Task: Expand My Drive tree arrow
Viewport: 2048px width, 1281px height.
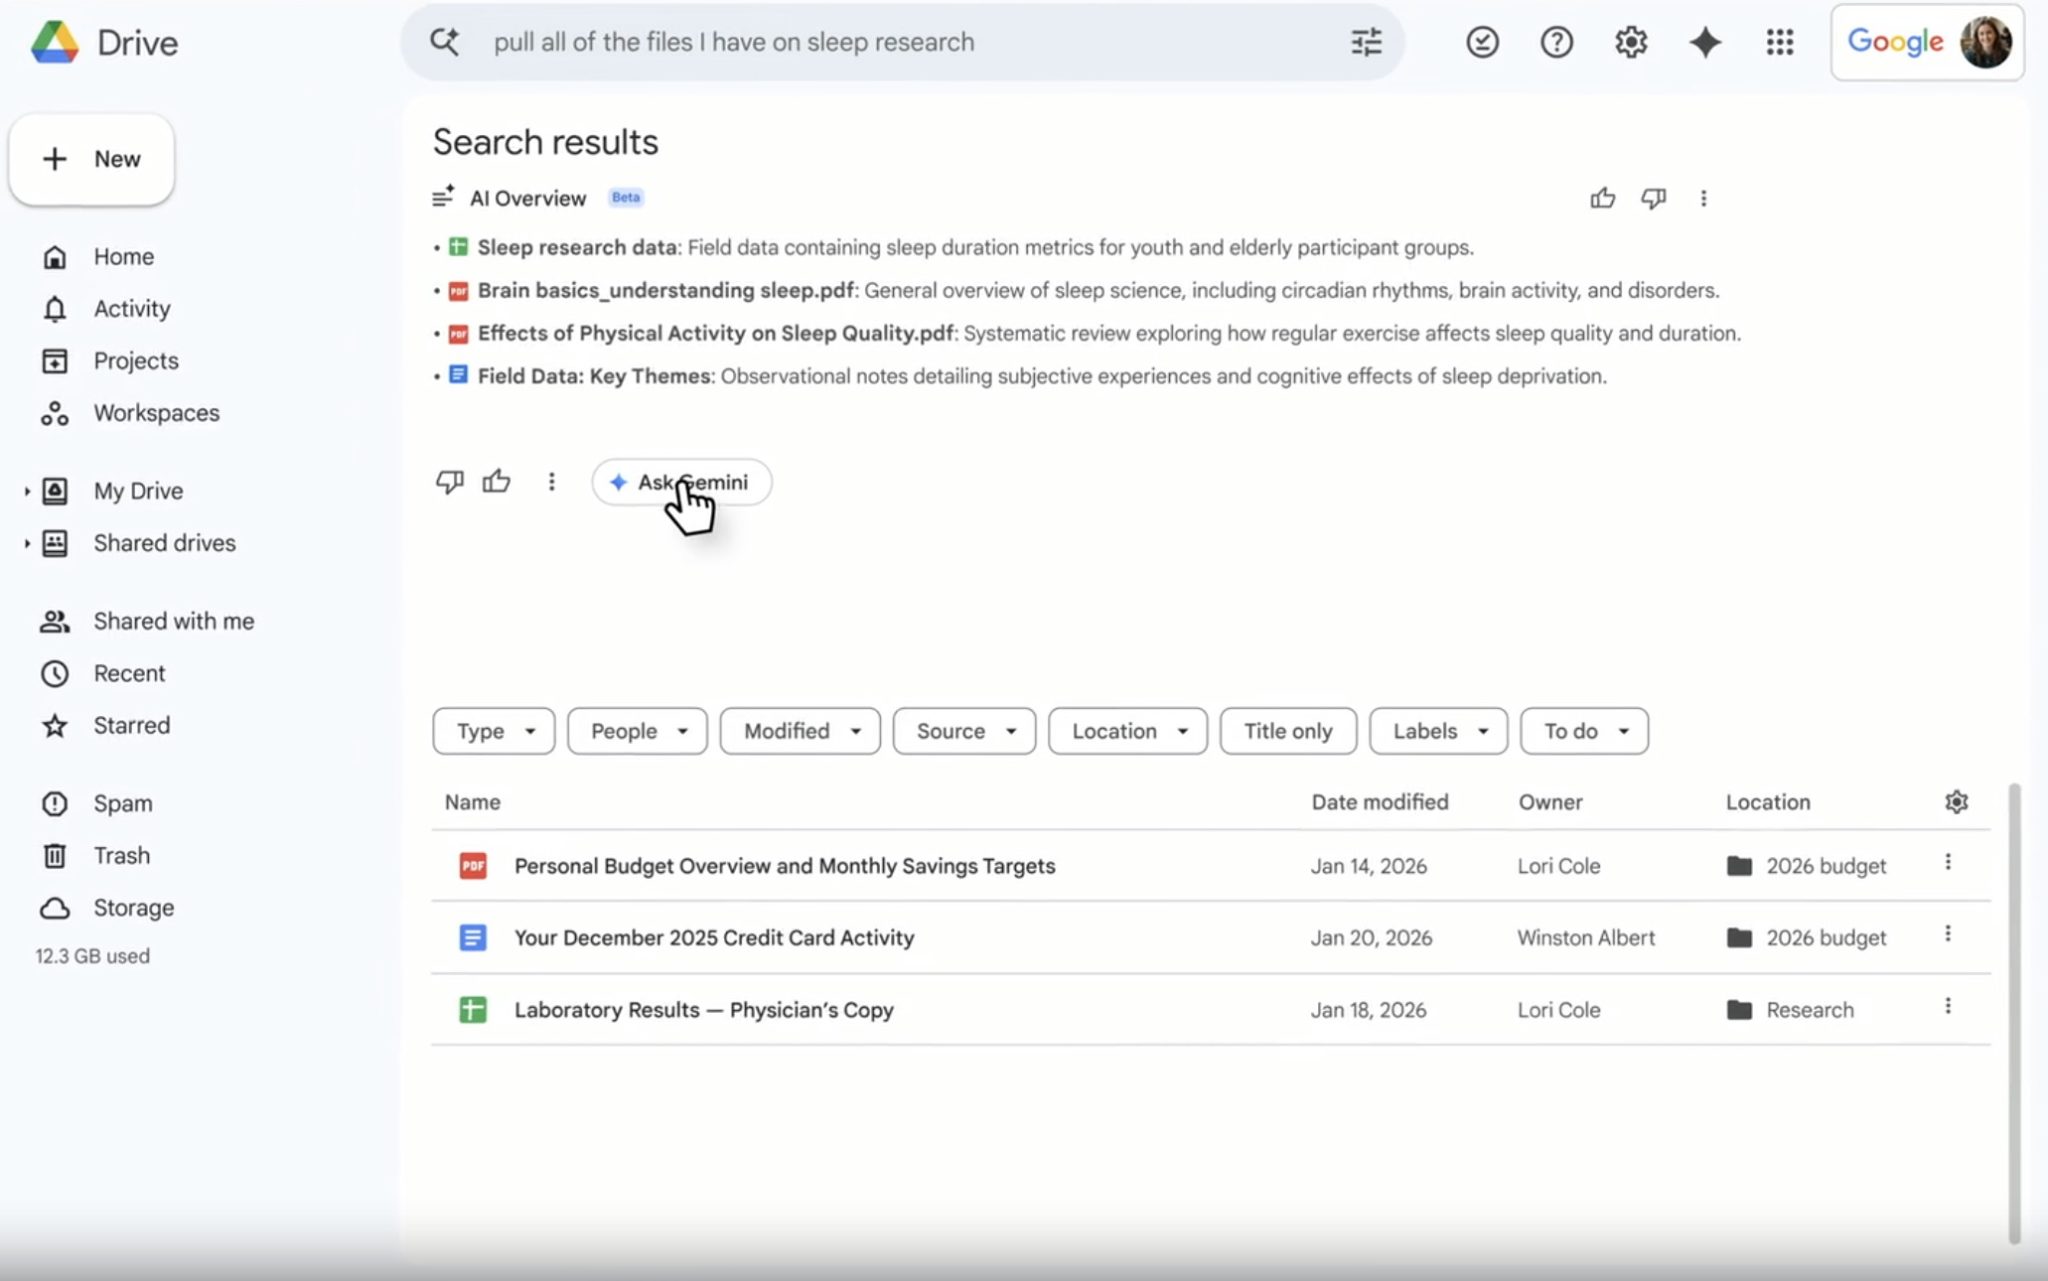Action: pos(27,491)
